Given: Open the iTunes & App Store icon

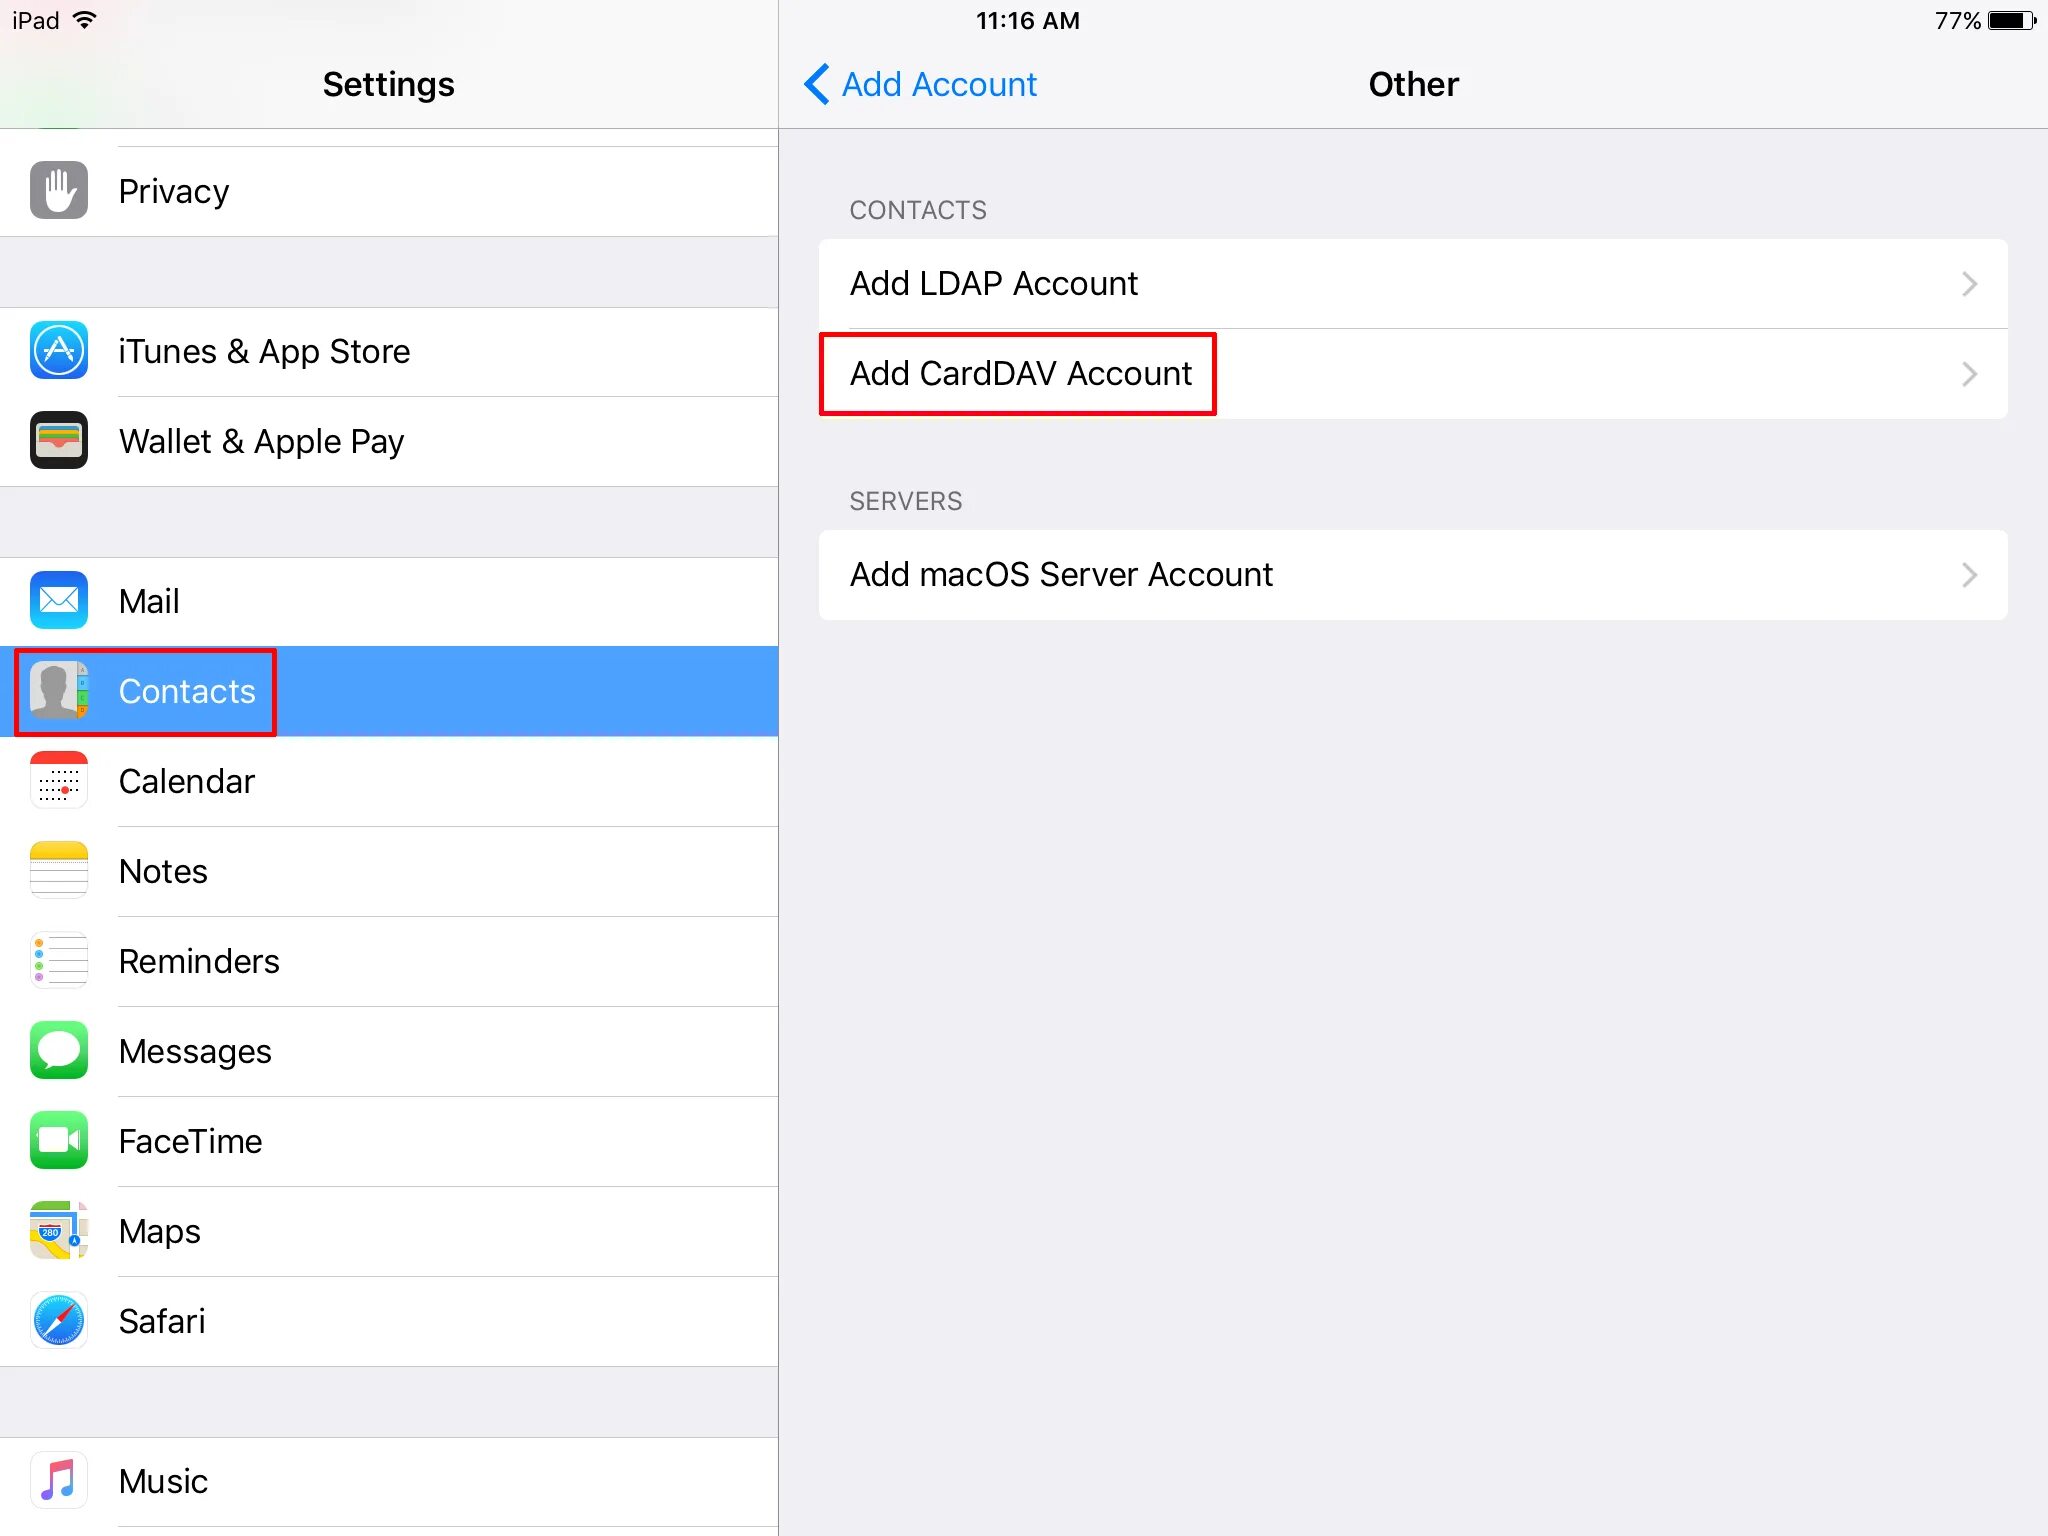Looking at the screenshot, I should [59, 351].
